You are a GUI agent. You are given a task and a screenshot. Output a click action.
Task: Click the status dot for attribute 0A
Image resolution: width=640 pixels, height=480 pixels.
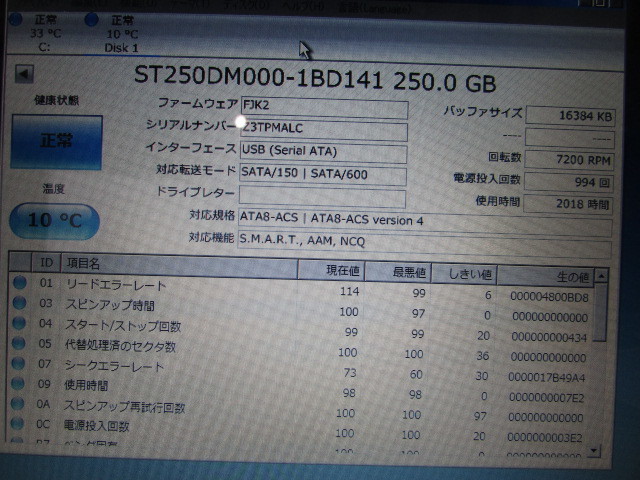[17, 403]
